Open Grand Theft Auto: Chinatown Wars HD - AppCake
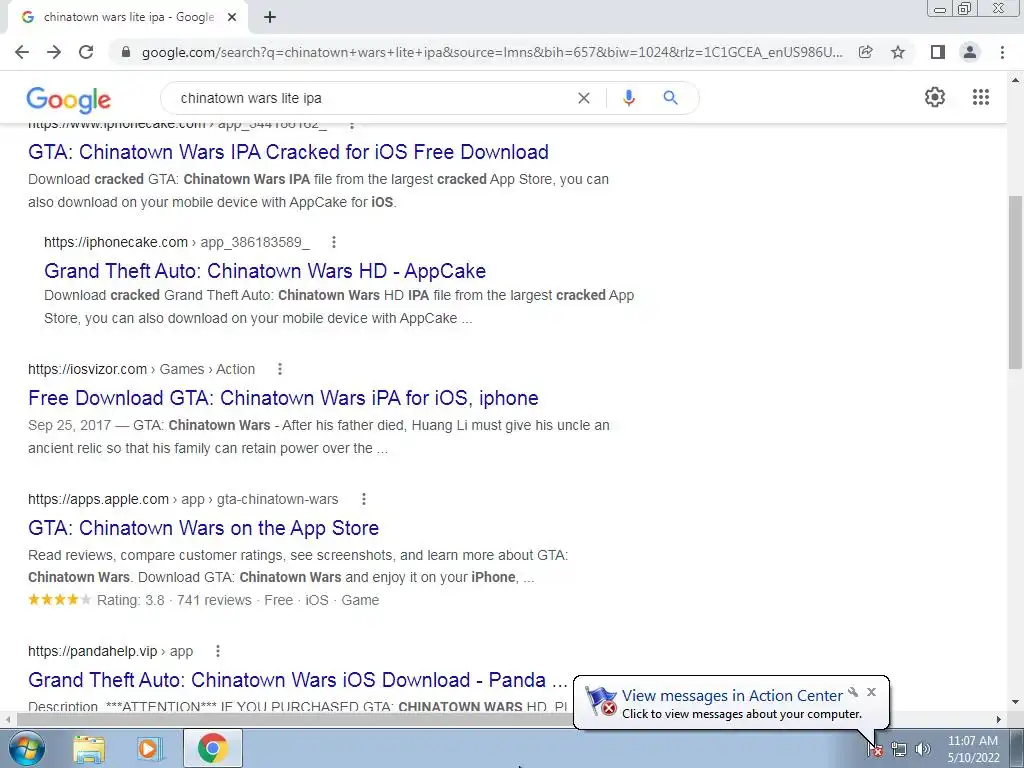1024x768 pixels. [265, 270]
